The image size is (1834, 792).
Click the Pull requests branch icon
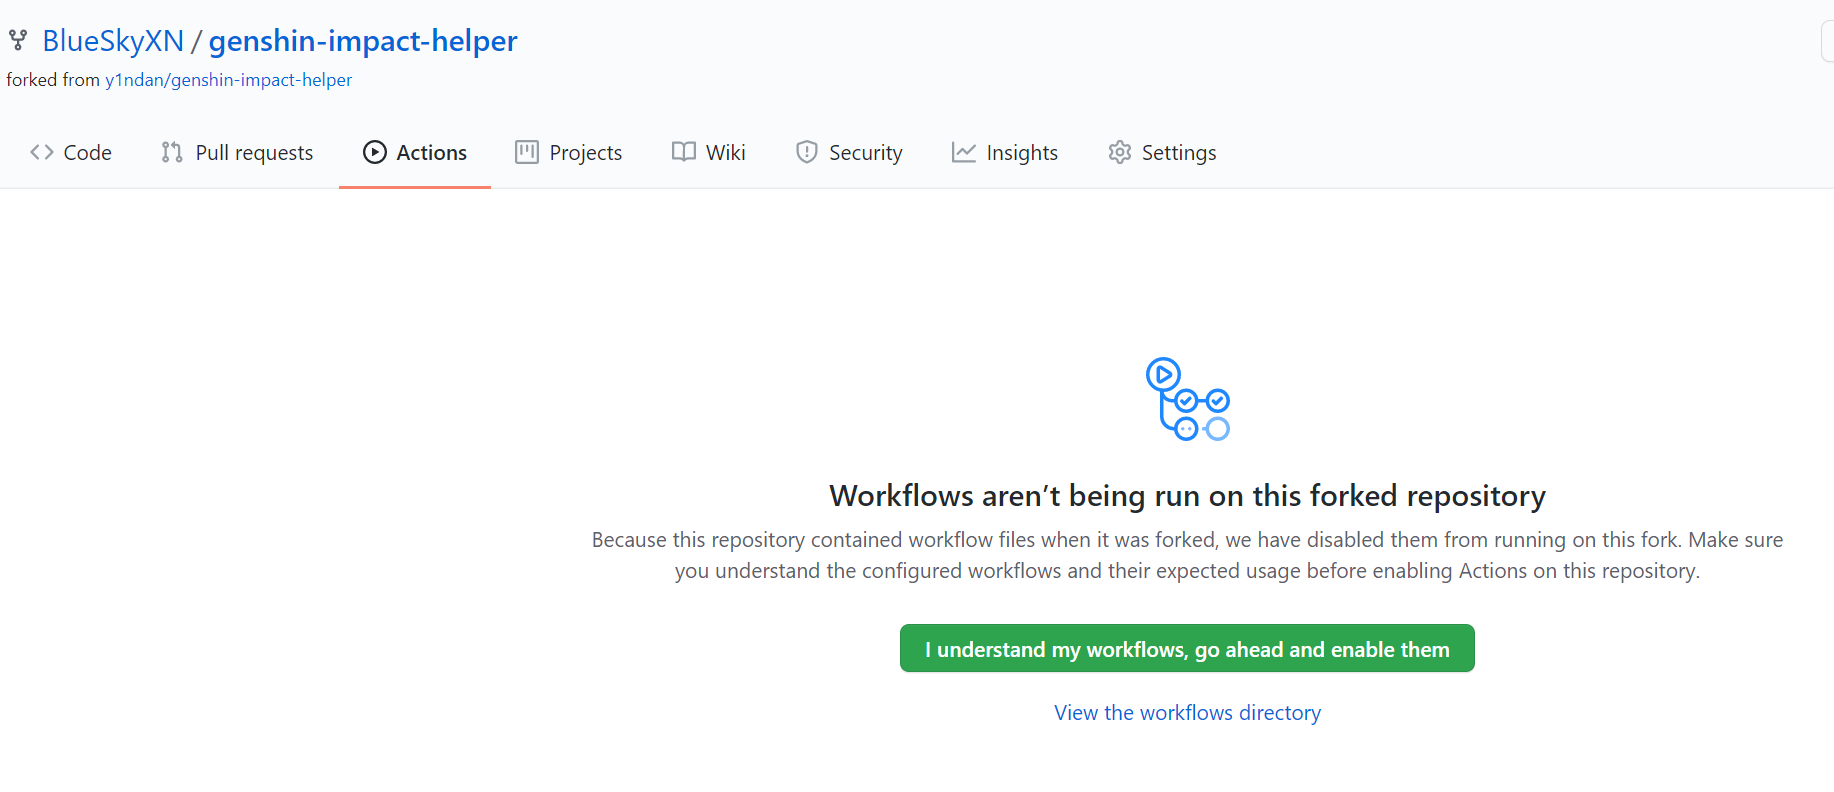[172, 152]
